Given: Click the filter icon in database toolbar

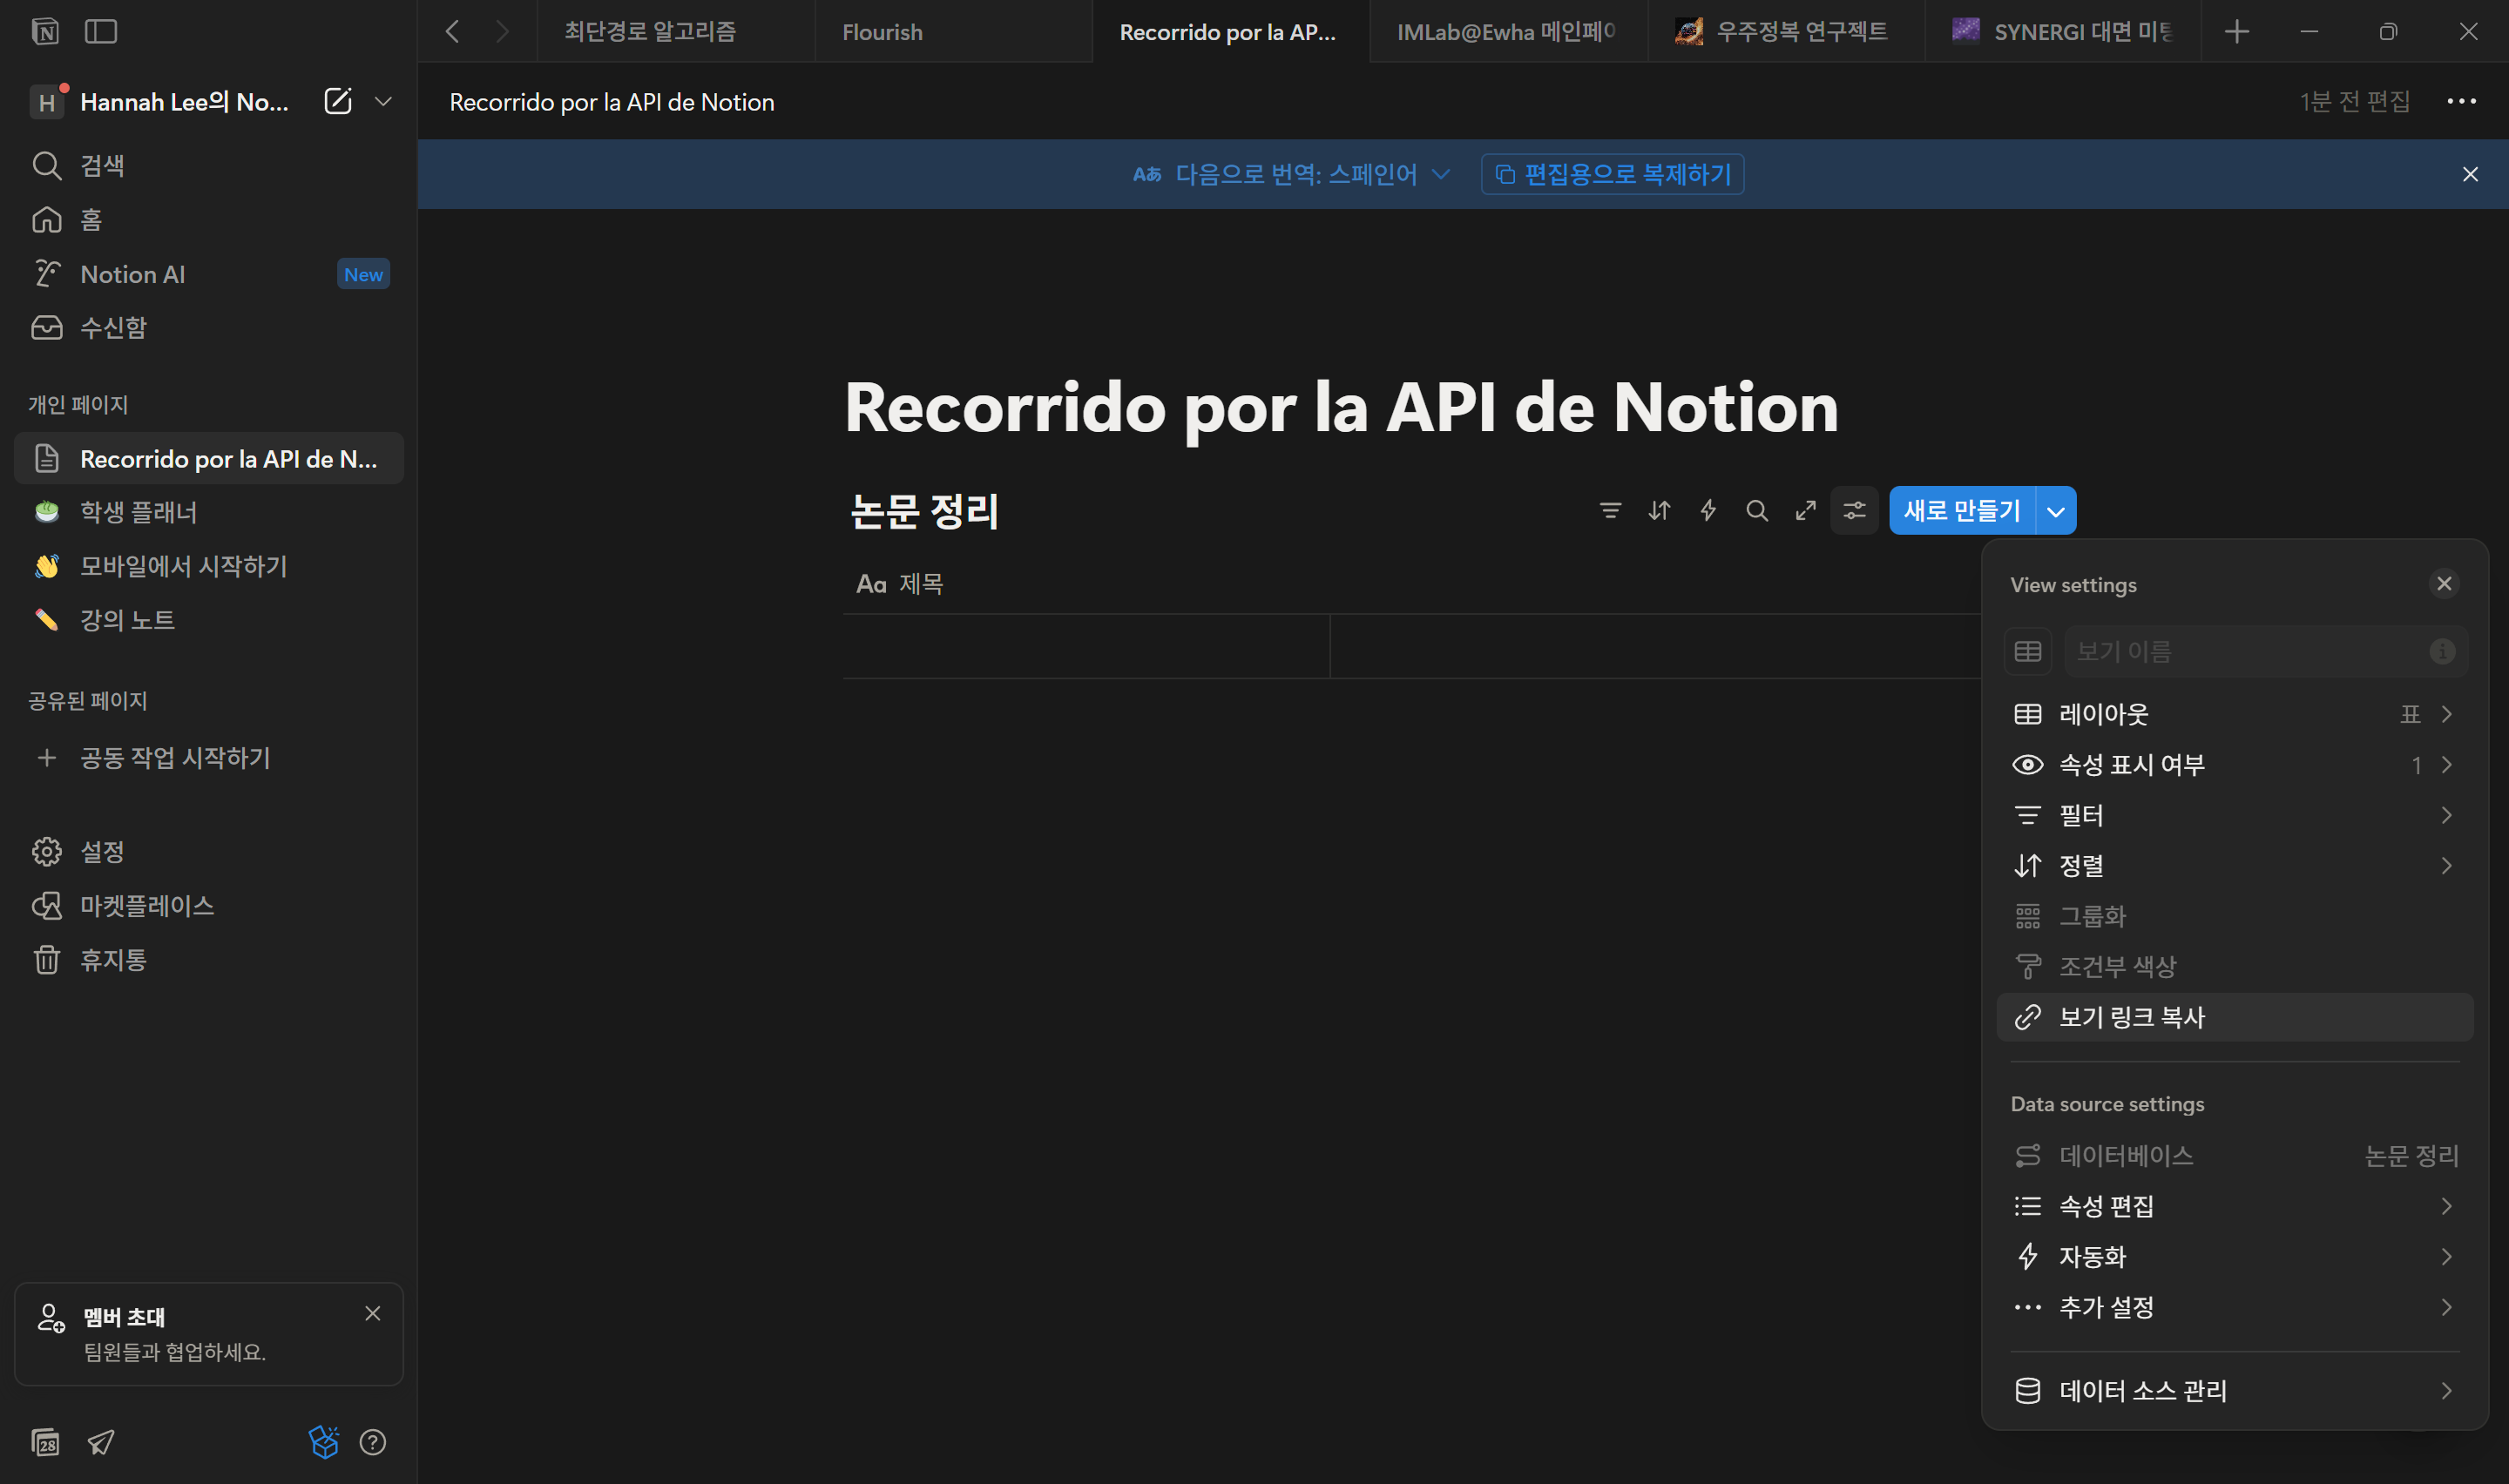Looking at the screenshot, I should click(x=1610, y=511).
